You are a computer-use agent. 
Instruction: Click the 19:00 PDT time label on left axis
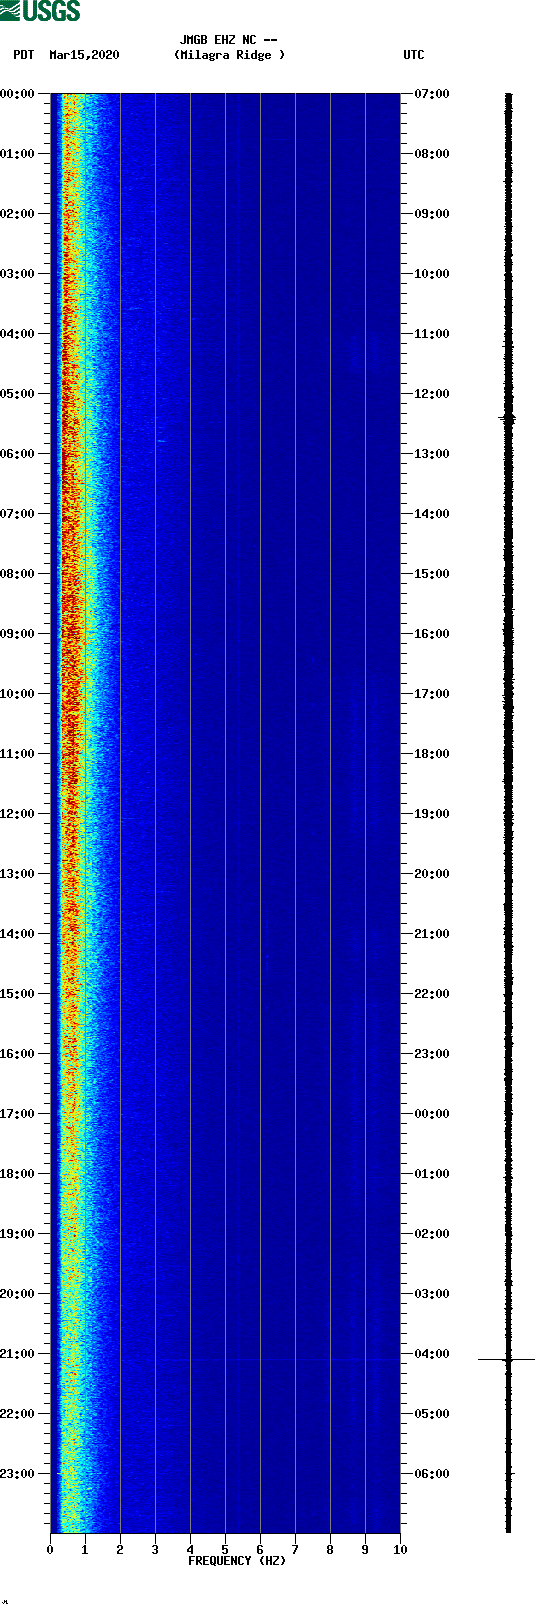(17, 1234)
